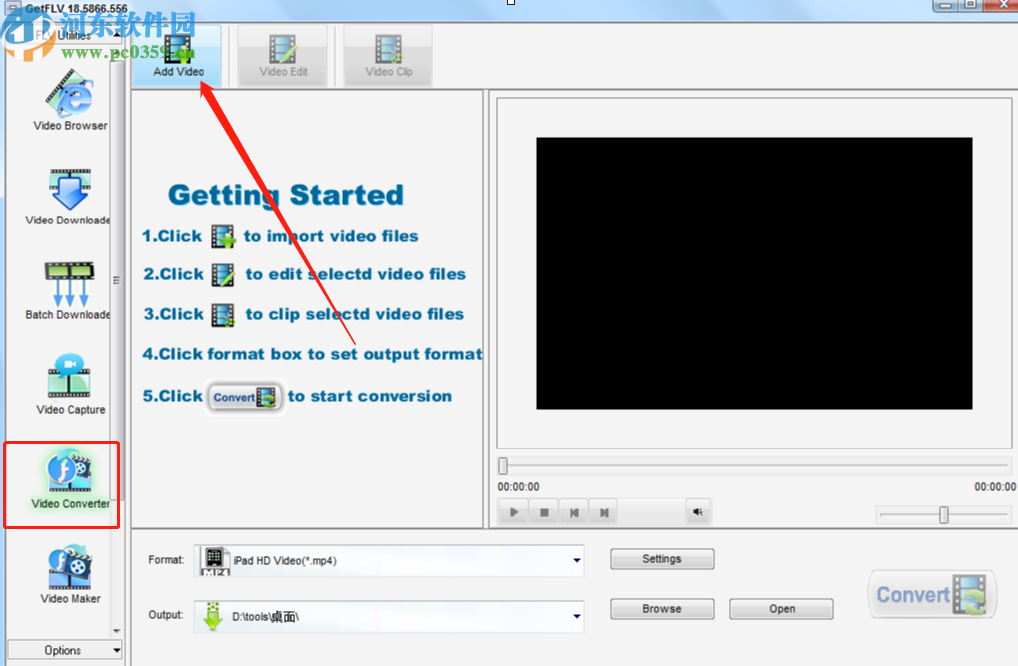The height and width of the screenshot is (666, 1018).
Task: Click Convert image in step 5
Action: pos(245,397)
